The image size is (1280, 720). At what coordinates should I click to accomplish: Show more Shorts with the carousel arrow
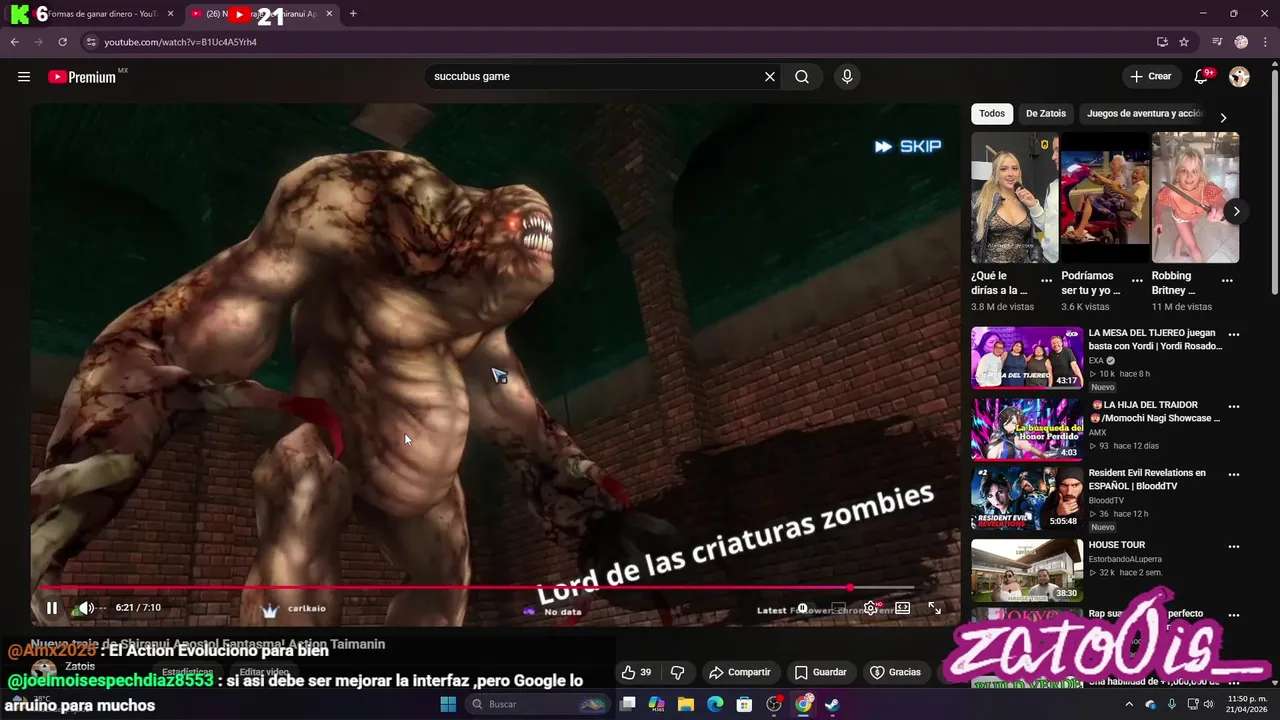click(1236, 211)
